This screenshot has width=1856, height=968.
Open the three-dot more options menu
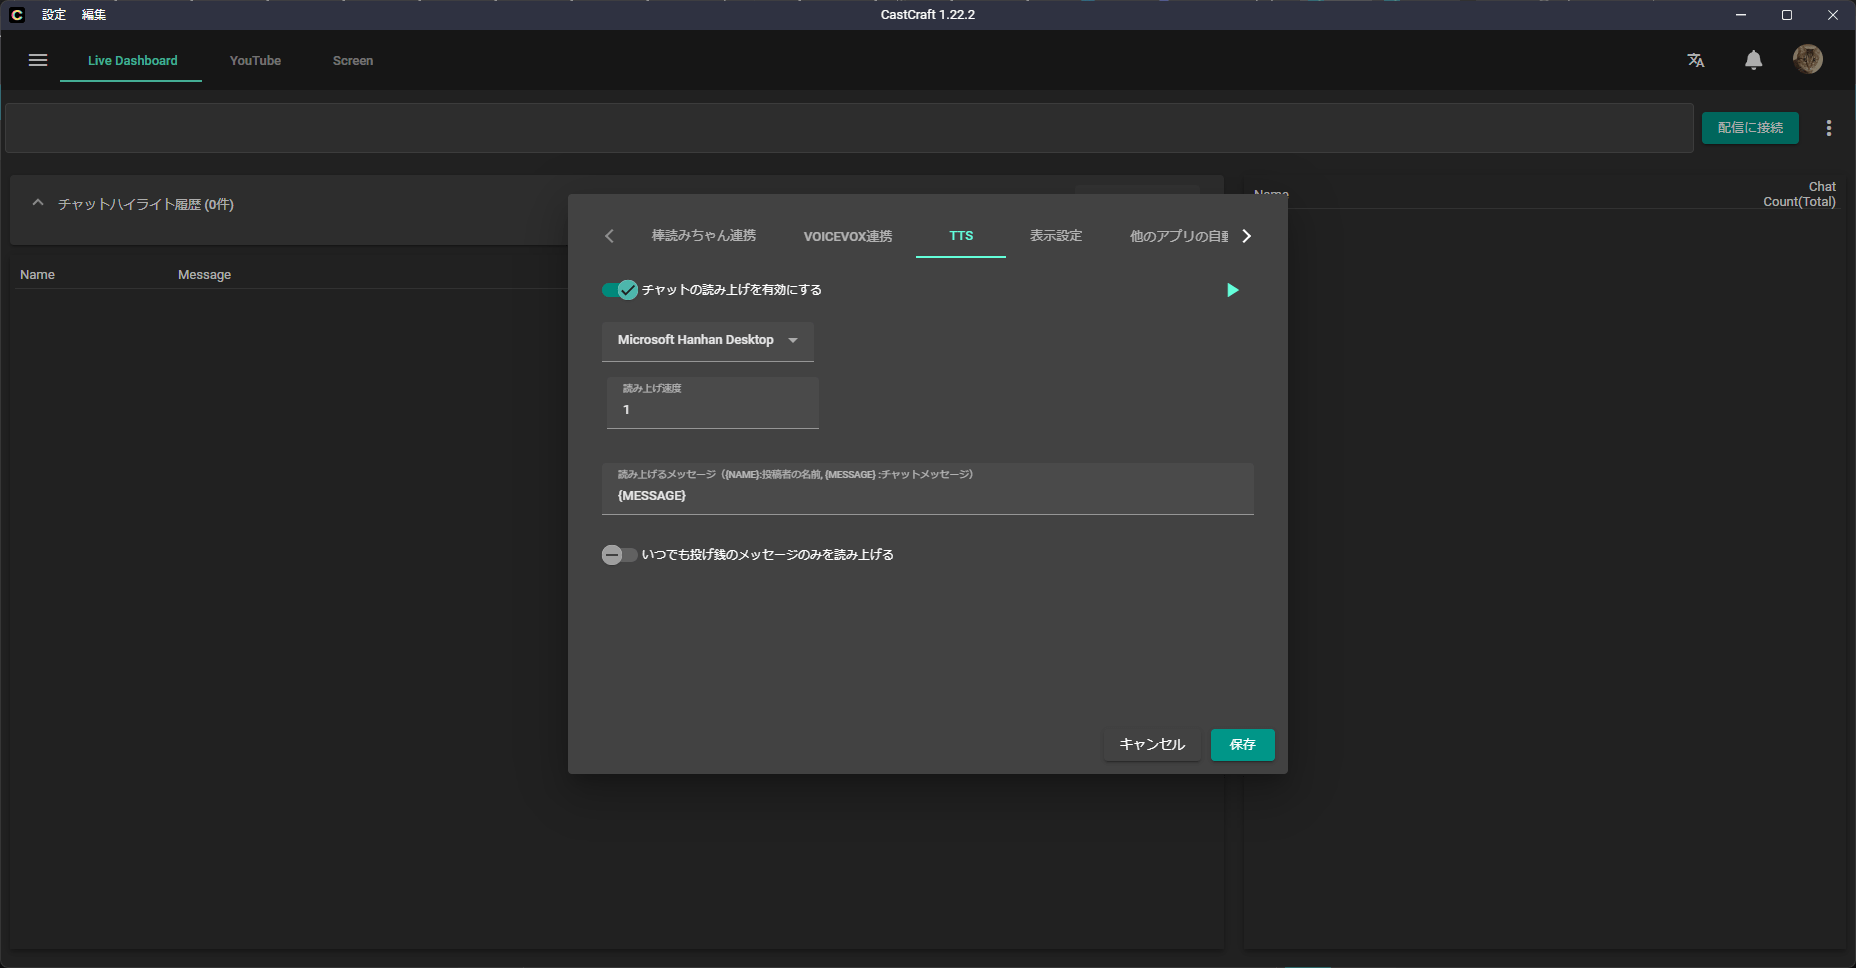[1828, 128]
